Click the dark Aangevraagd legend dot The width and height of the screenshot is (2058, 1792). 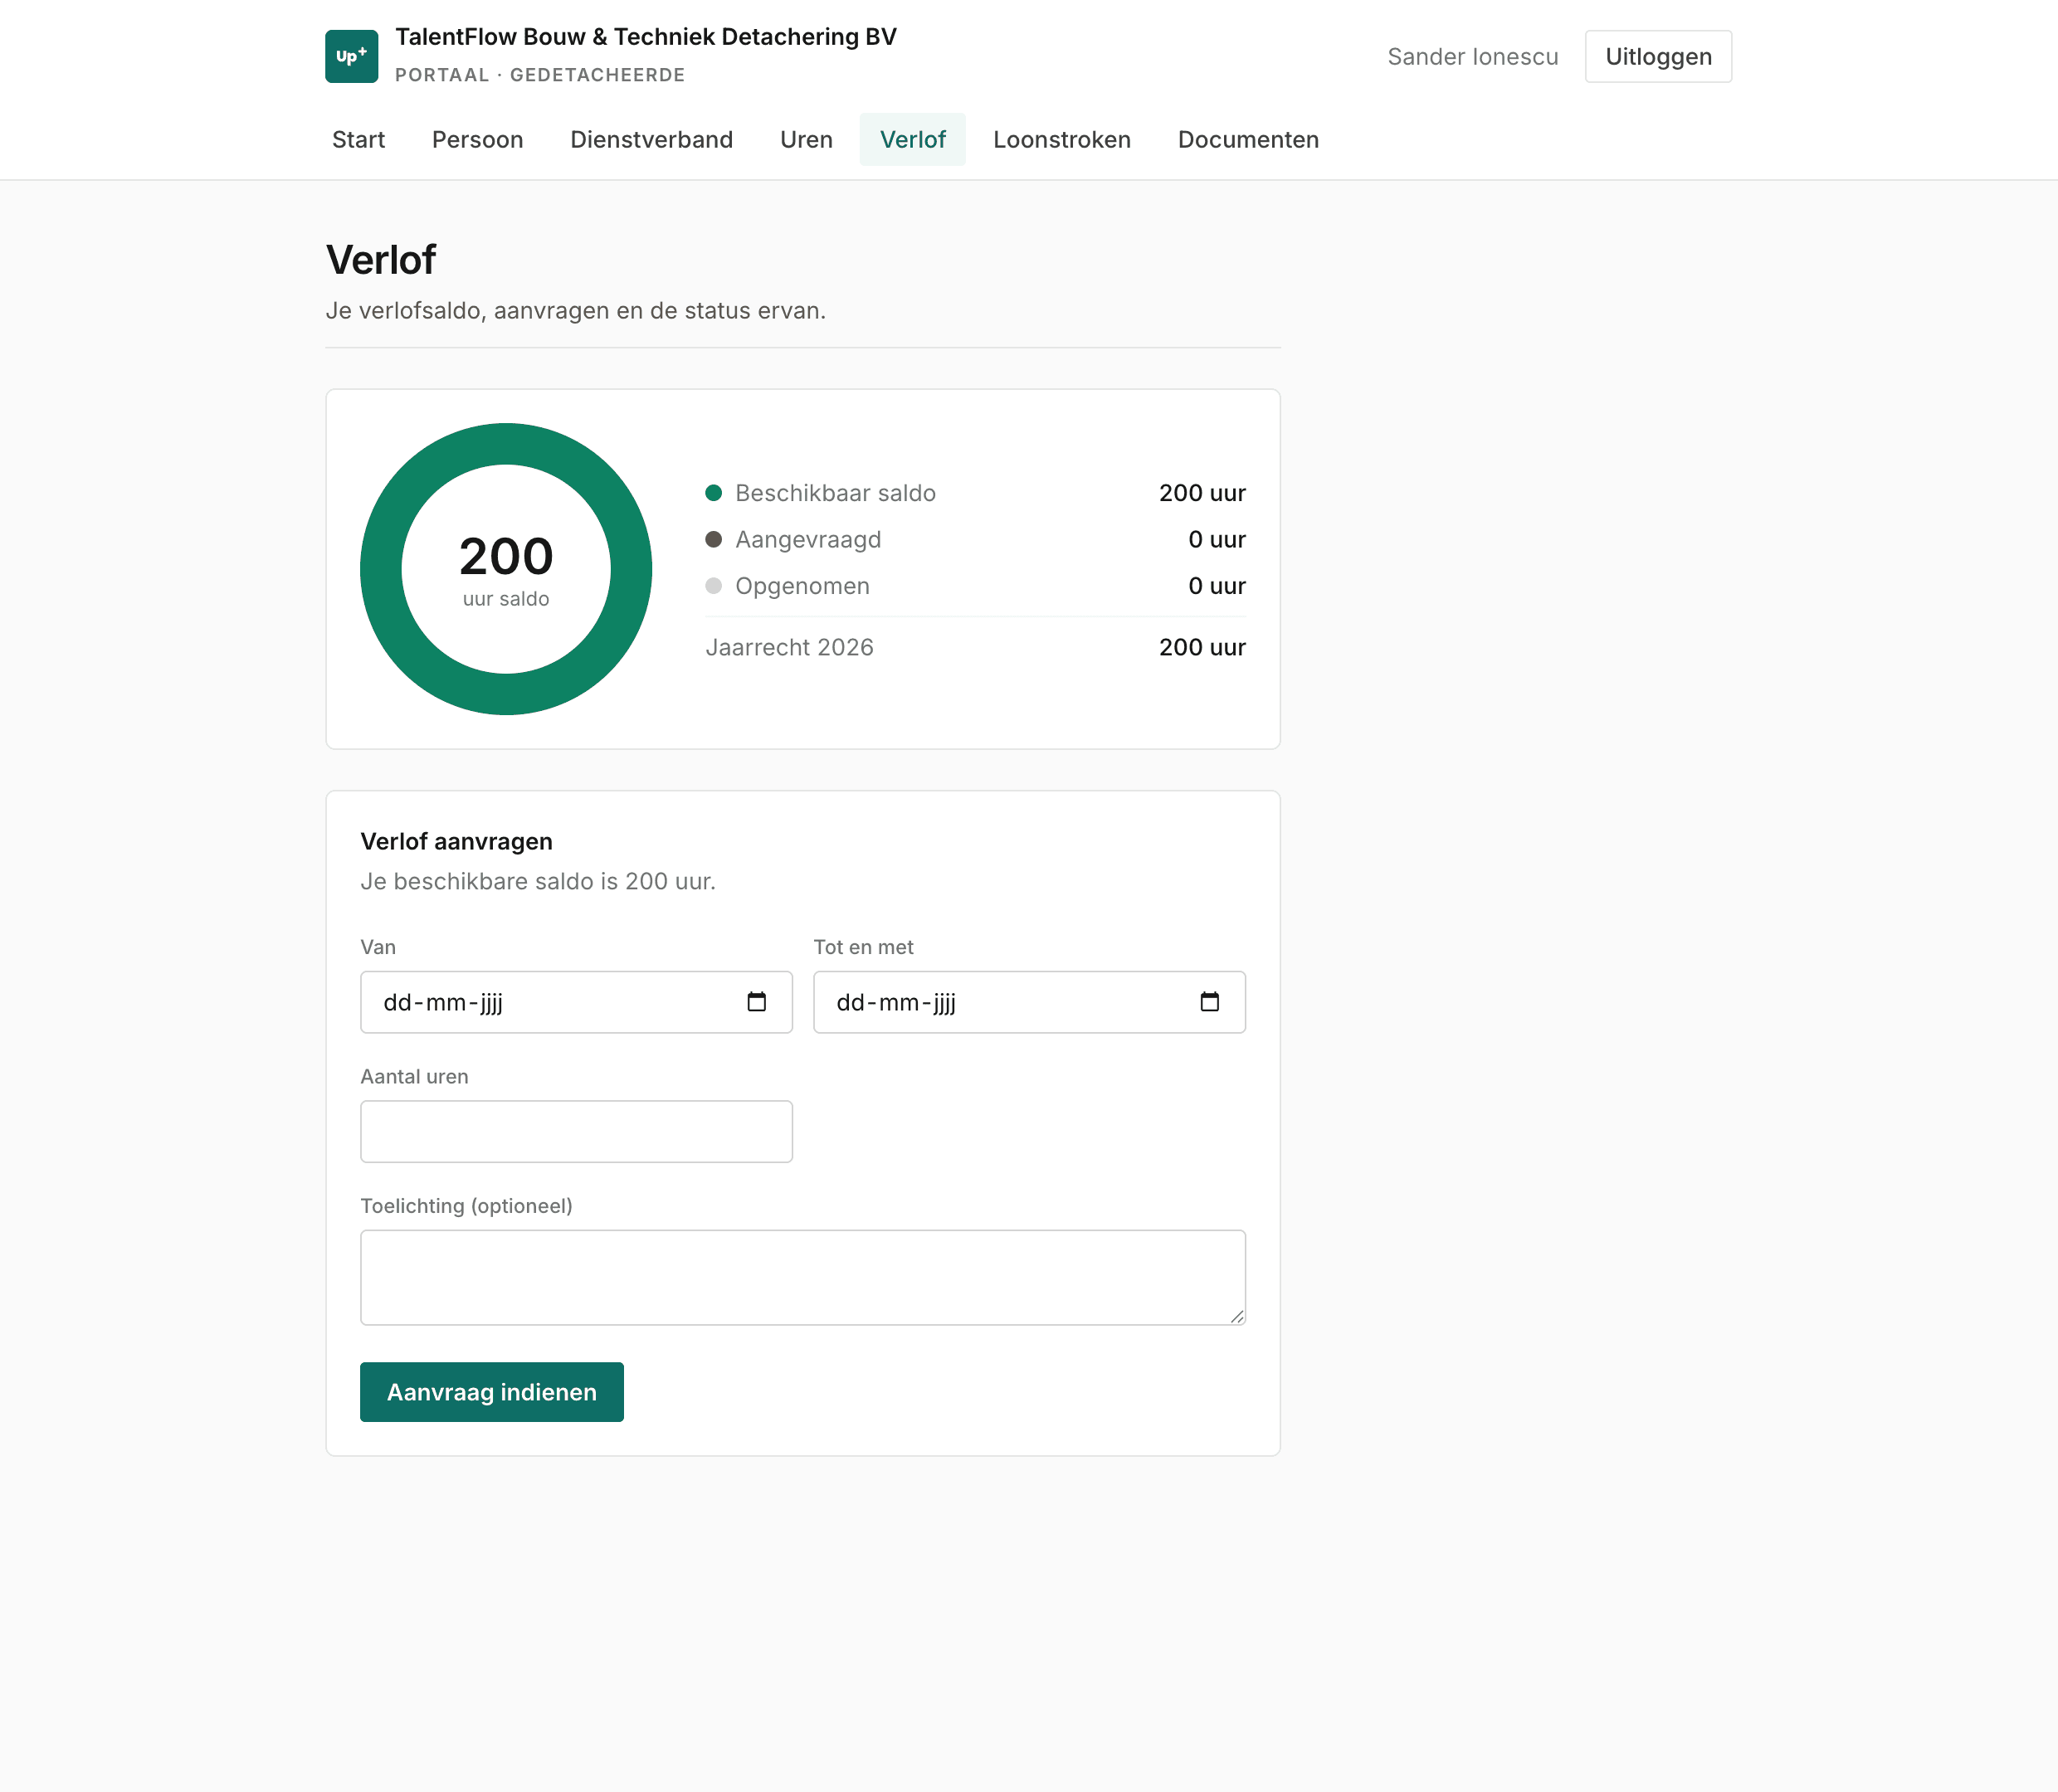(x=713, y=539)
